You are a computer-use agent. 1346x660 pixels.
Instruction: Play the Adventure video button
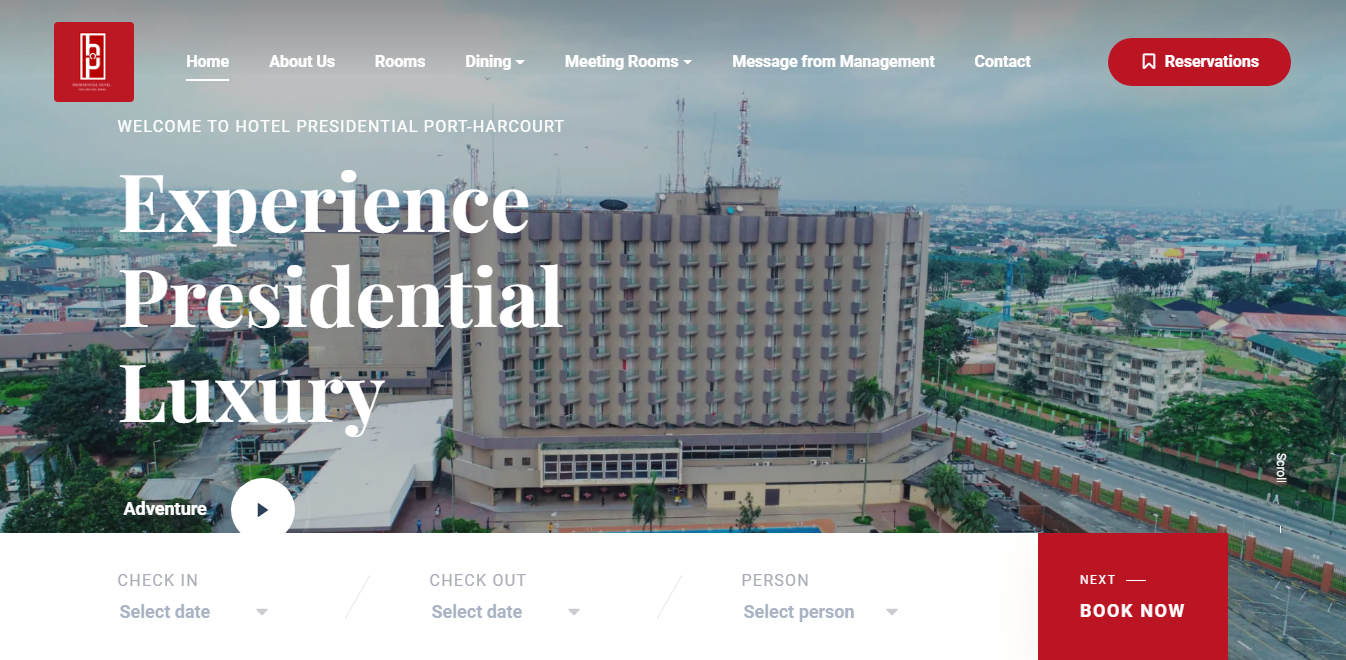point(263,509)
